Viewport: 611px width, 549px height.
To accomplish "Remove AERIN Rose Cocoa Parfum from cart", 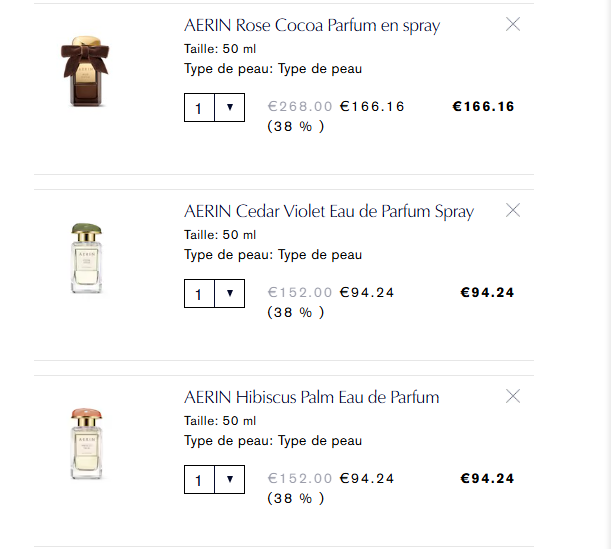I will [513, 25].
